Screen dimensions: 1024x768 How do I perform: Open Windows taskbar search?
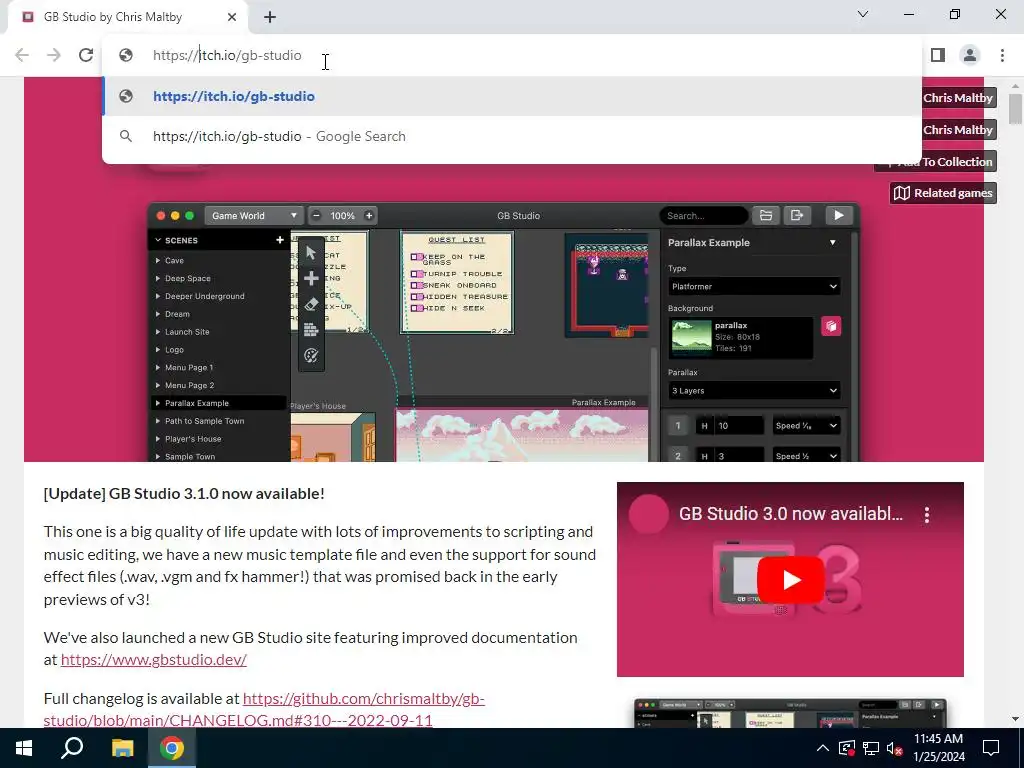[72, 748]
